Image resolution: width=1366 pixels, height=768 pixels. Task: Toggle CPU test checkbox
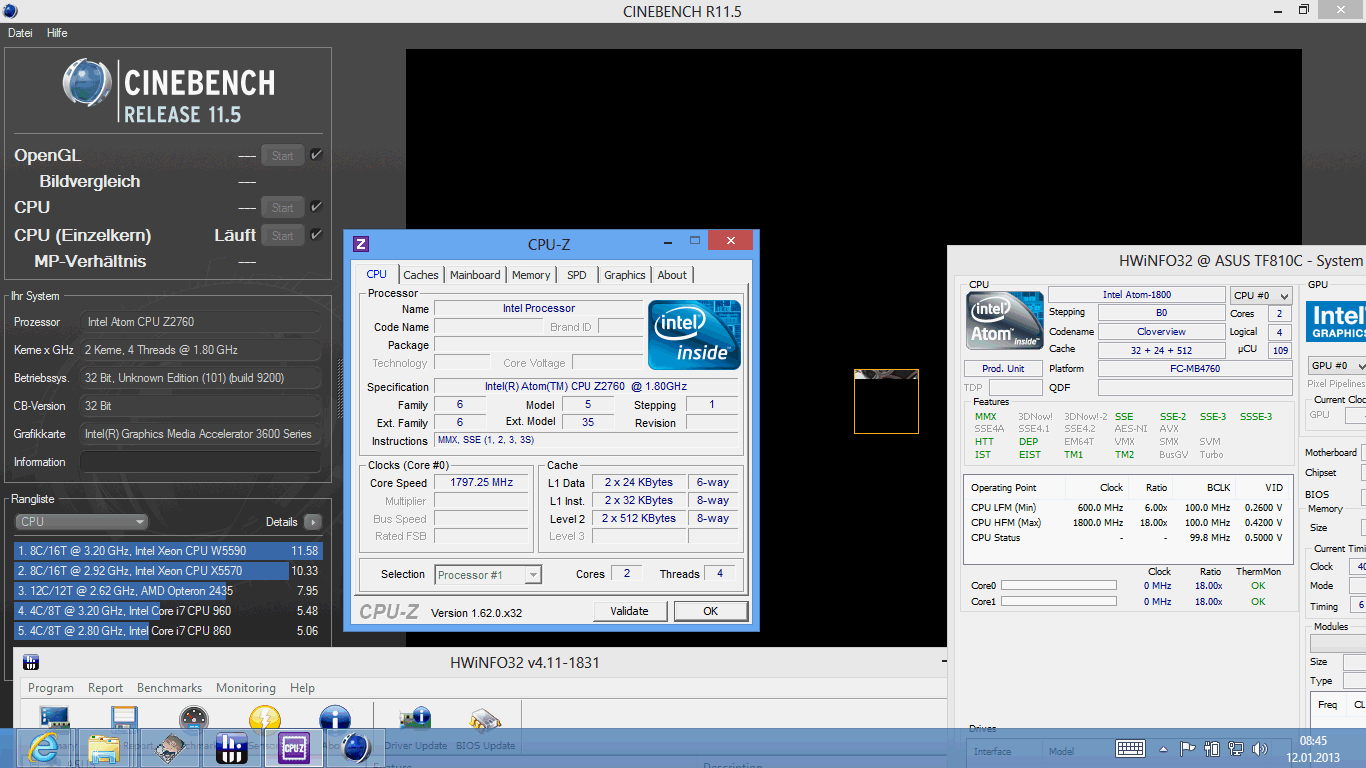pos(316,207)
